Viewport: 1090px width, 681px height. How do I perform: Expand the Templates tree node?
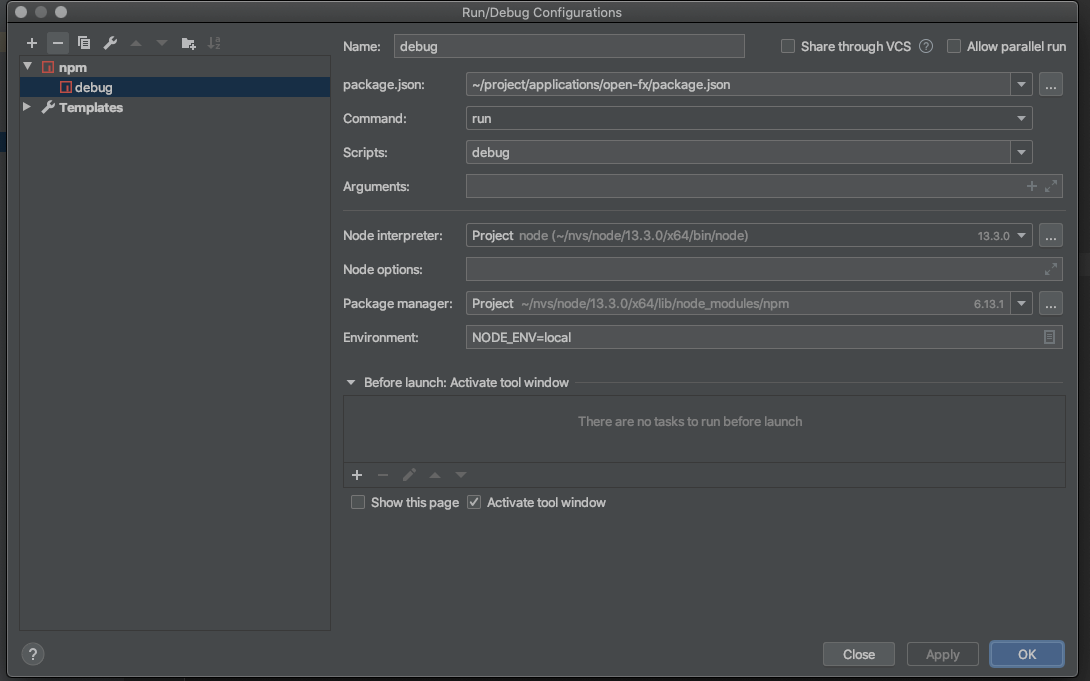[27, 107]
